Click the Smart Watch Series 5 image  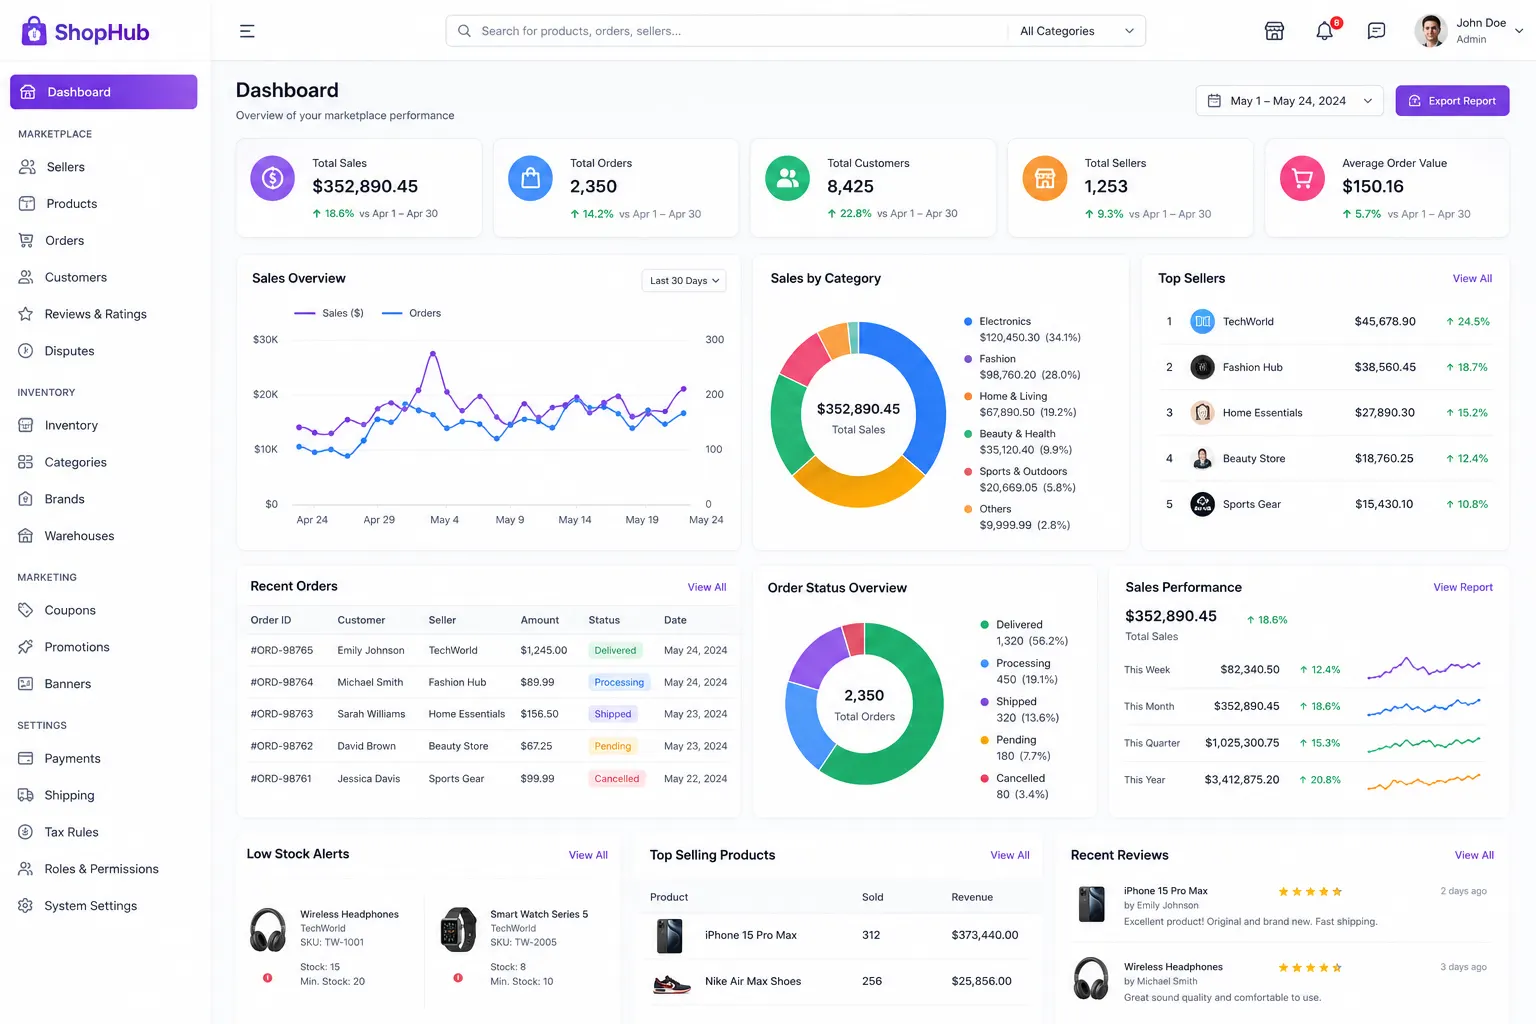(458, 930)
